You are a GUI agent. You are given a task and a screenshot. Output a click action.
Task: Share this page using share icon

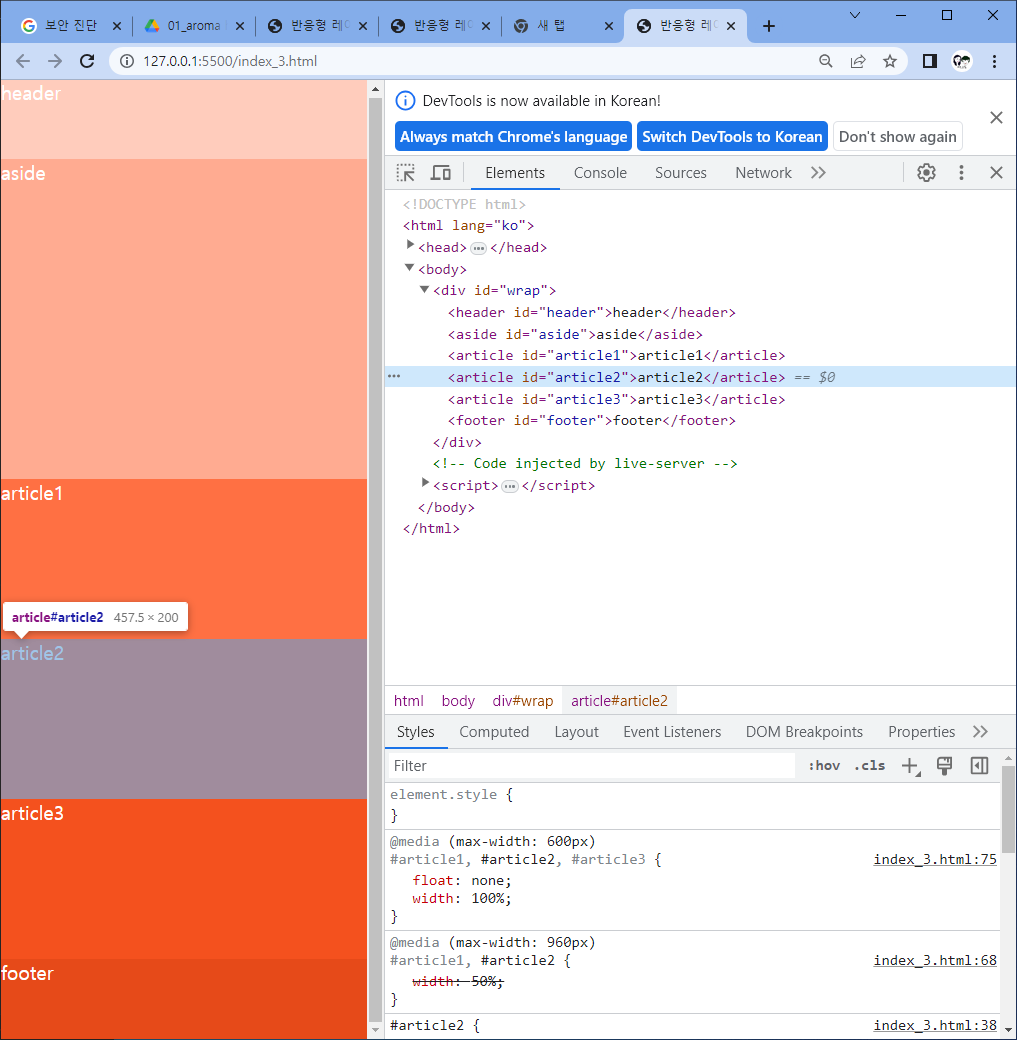[x=858, y=61]
